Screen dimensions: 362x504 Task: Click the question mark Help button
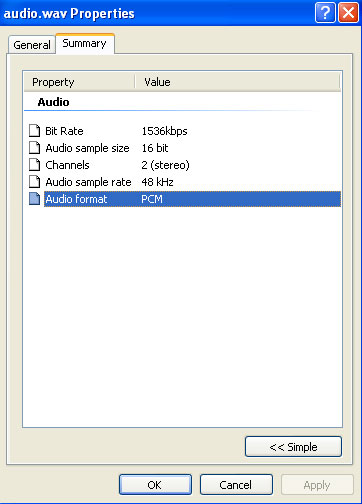[325, 13]
